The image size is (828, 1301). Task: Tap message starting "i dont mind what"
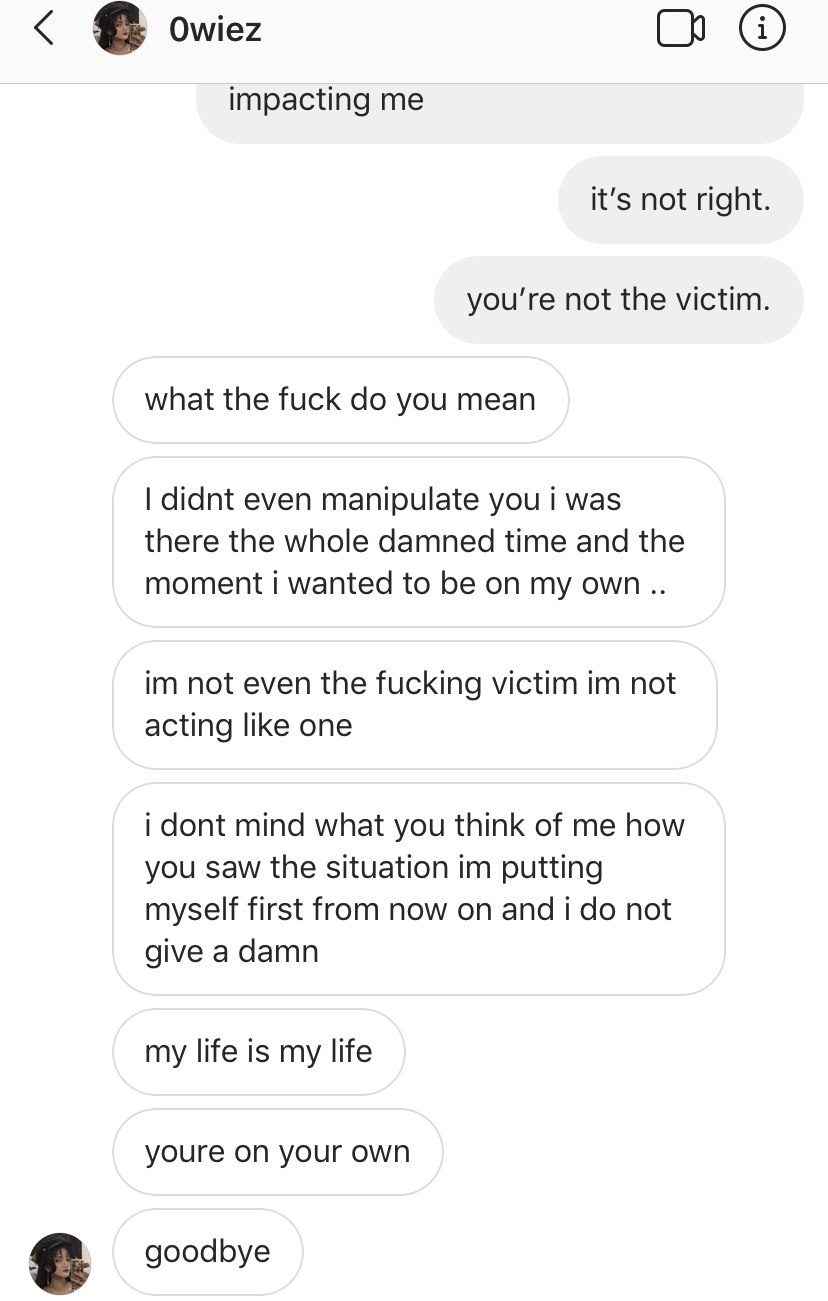click(418, 889)
